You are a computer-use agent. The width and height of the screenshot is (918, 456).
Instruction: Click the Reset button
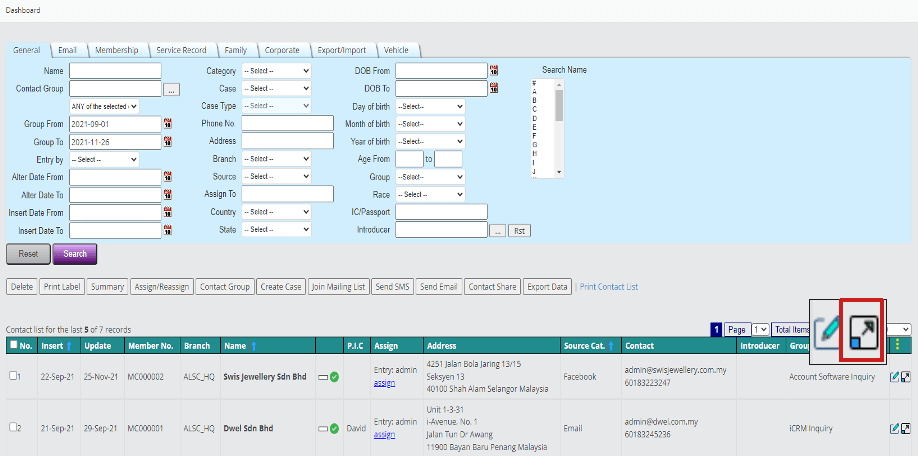point(28,254)
